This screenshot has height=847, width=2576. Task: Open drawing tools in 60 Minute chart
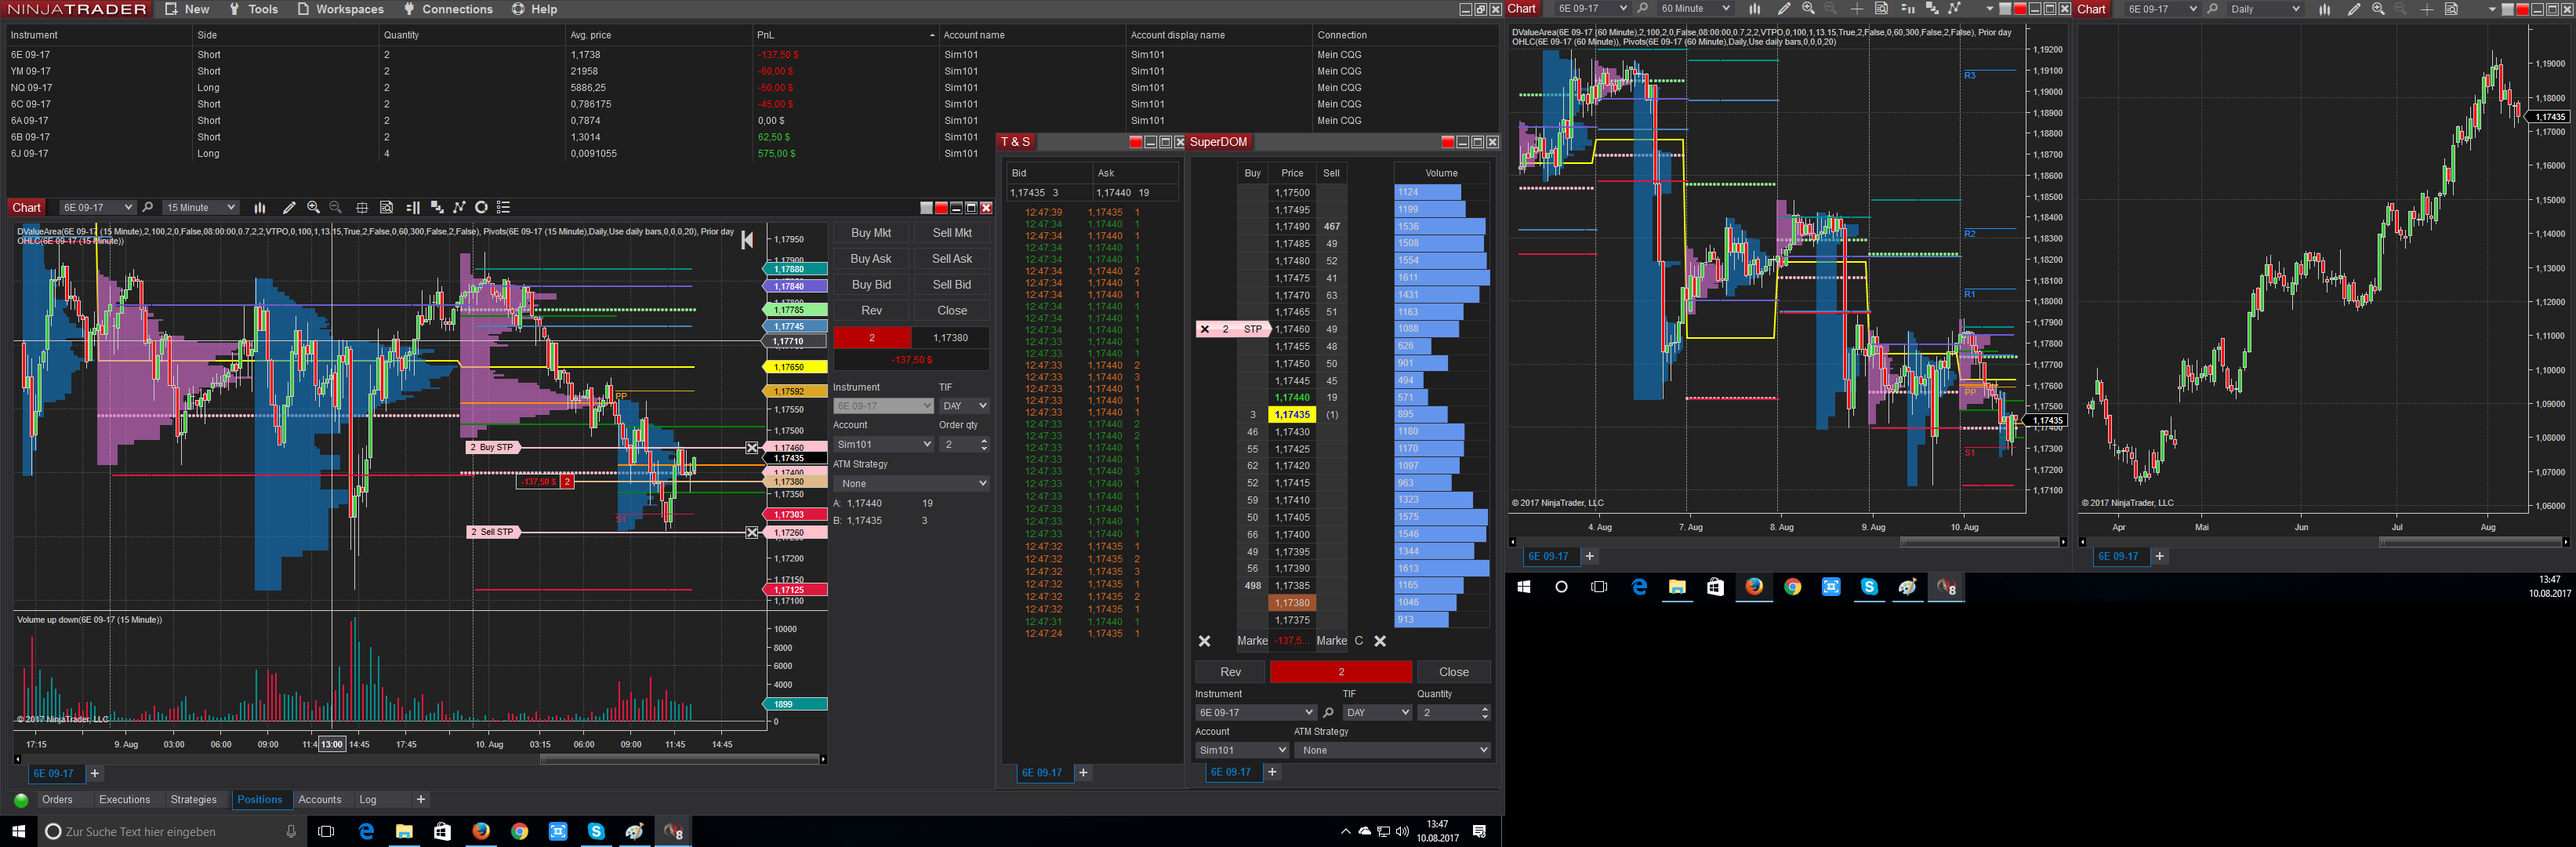click(x=1784, y=9)
